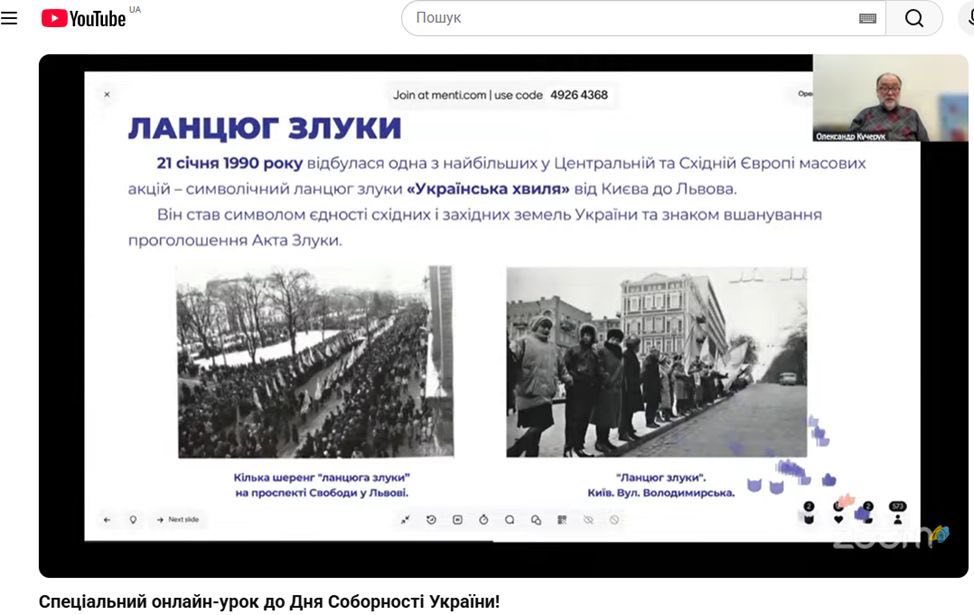Open the YouTube hamburger guide menu
The image size is (974, 615).
9,18
